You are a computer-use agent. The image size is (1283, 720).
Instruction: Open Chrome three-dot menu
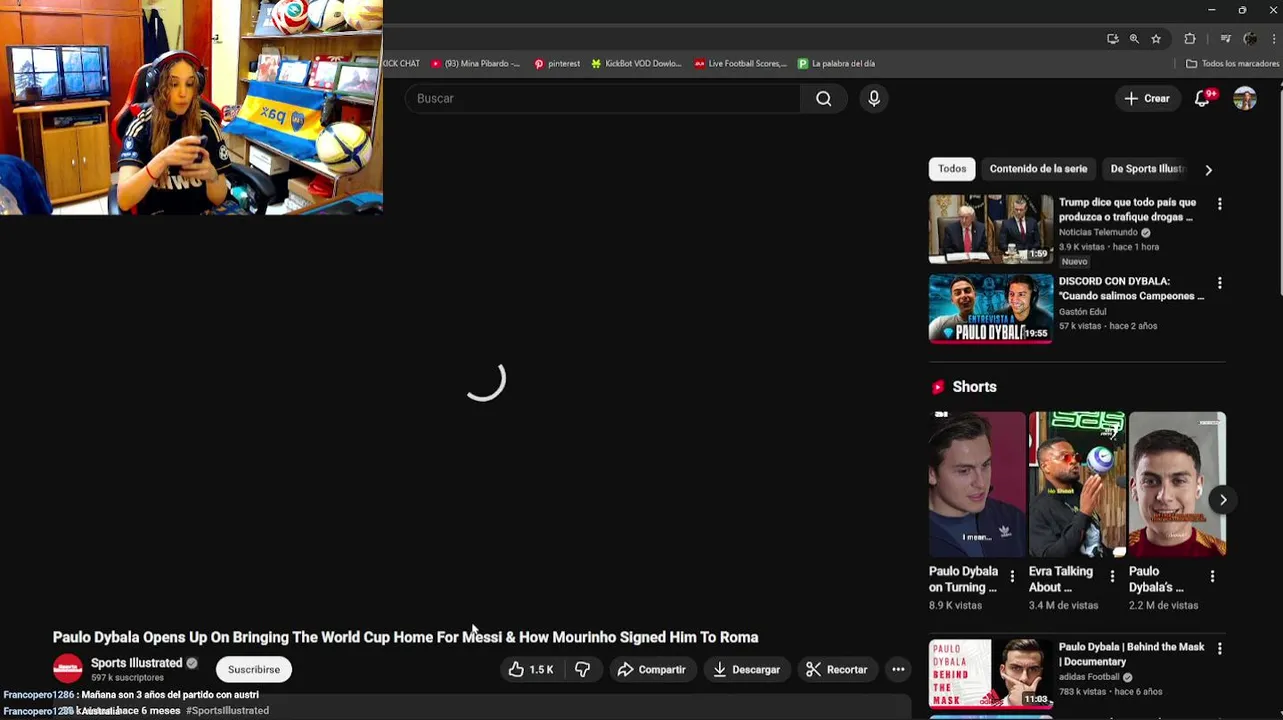(x=1273, y=39)
